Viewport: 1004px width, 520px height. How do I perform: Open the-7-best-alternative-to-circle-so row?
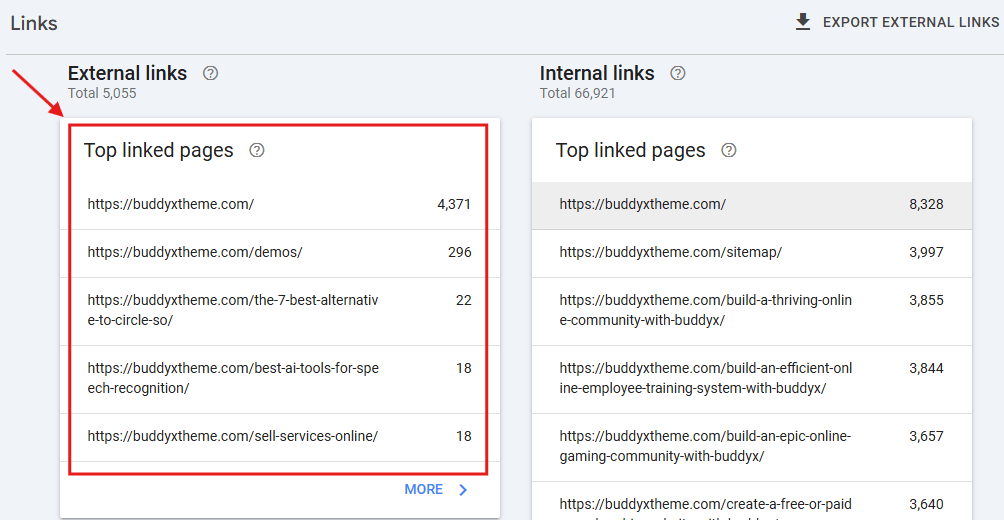pos(279,311)
